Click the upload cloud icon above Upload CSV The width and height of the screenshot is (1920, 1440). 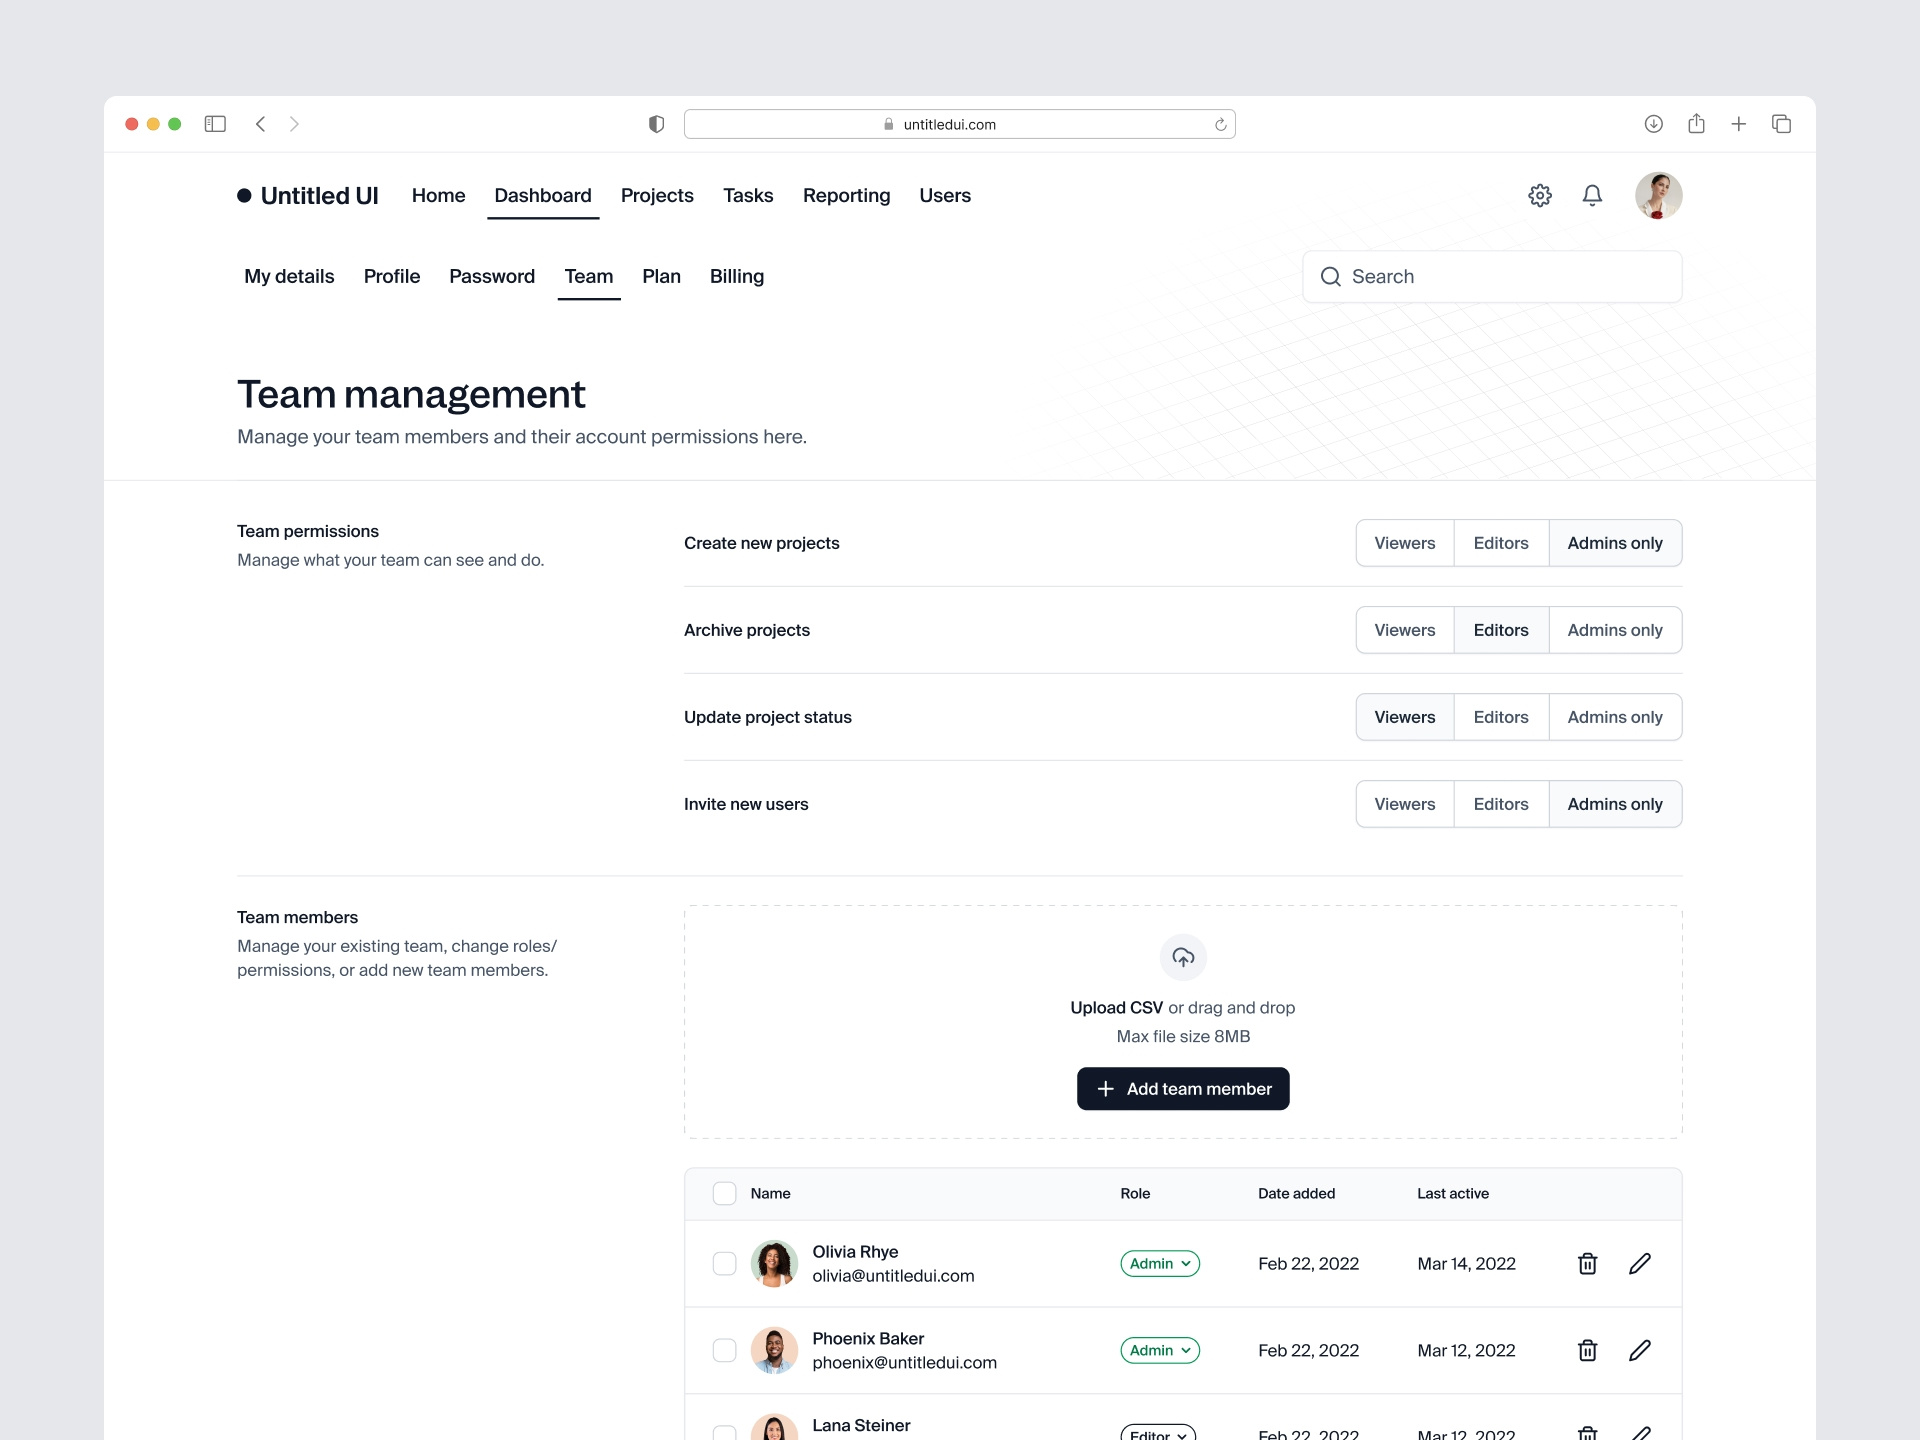click(1183, 957)
